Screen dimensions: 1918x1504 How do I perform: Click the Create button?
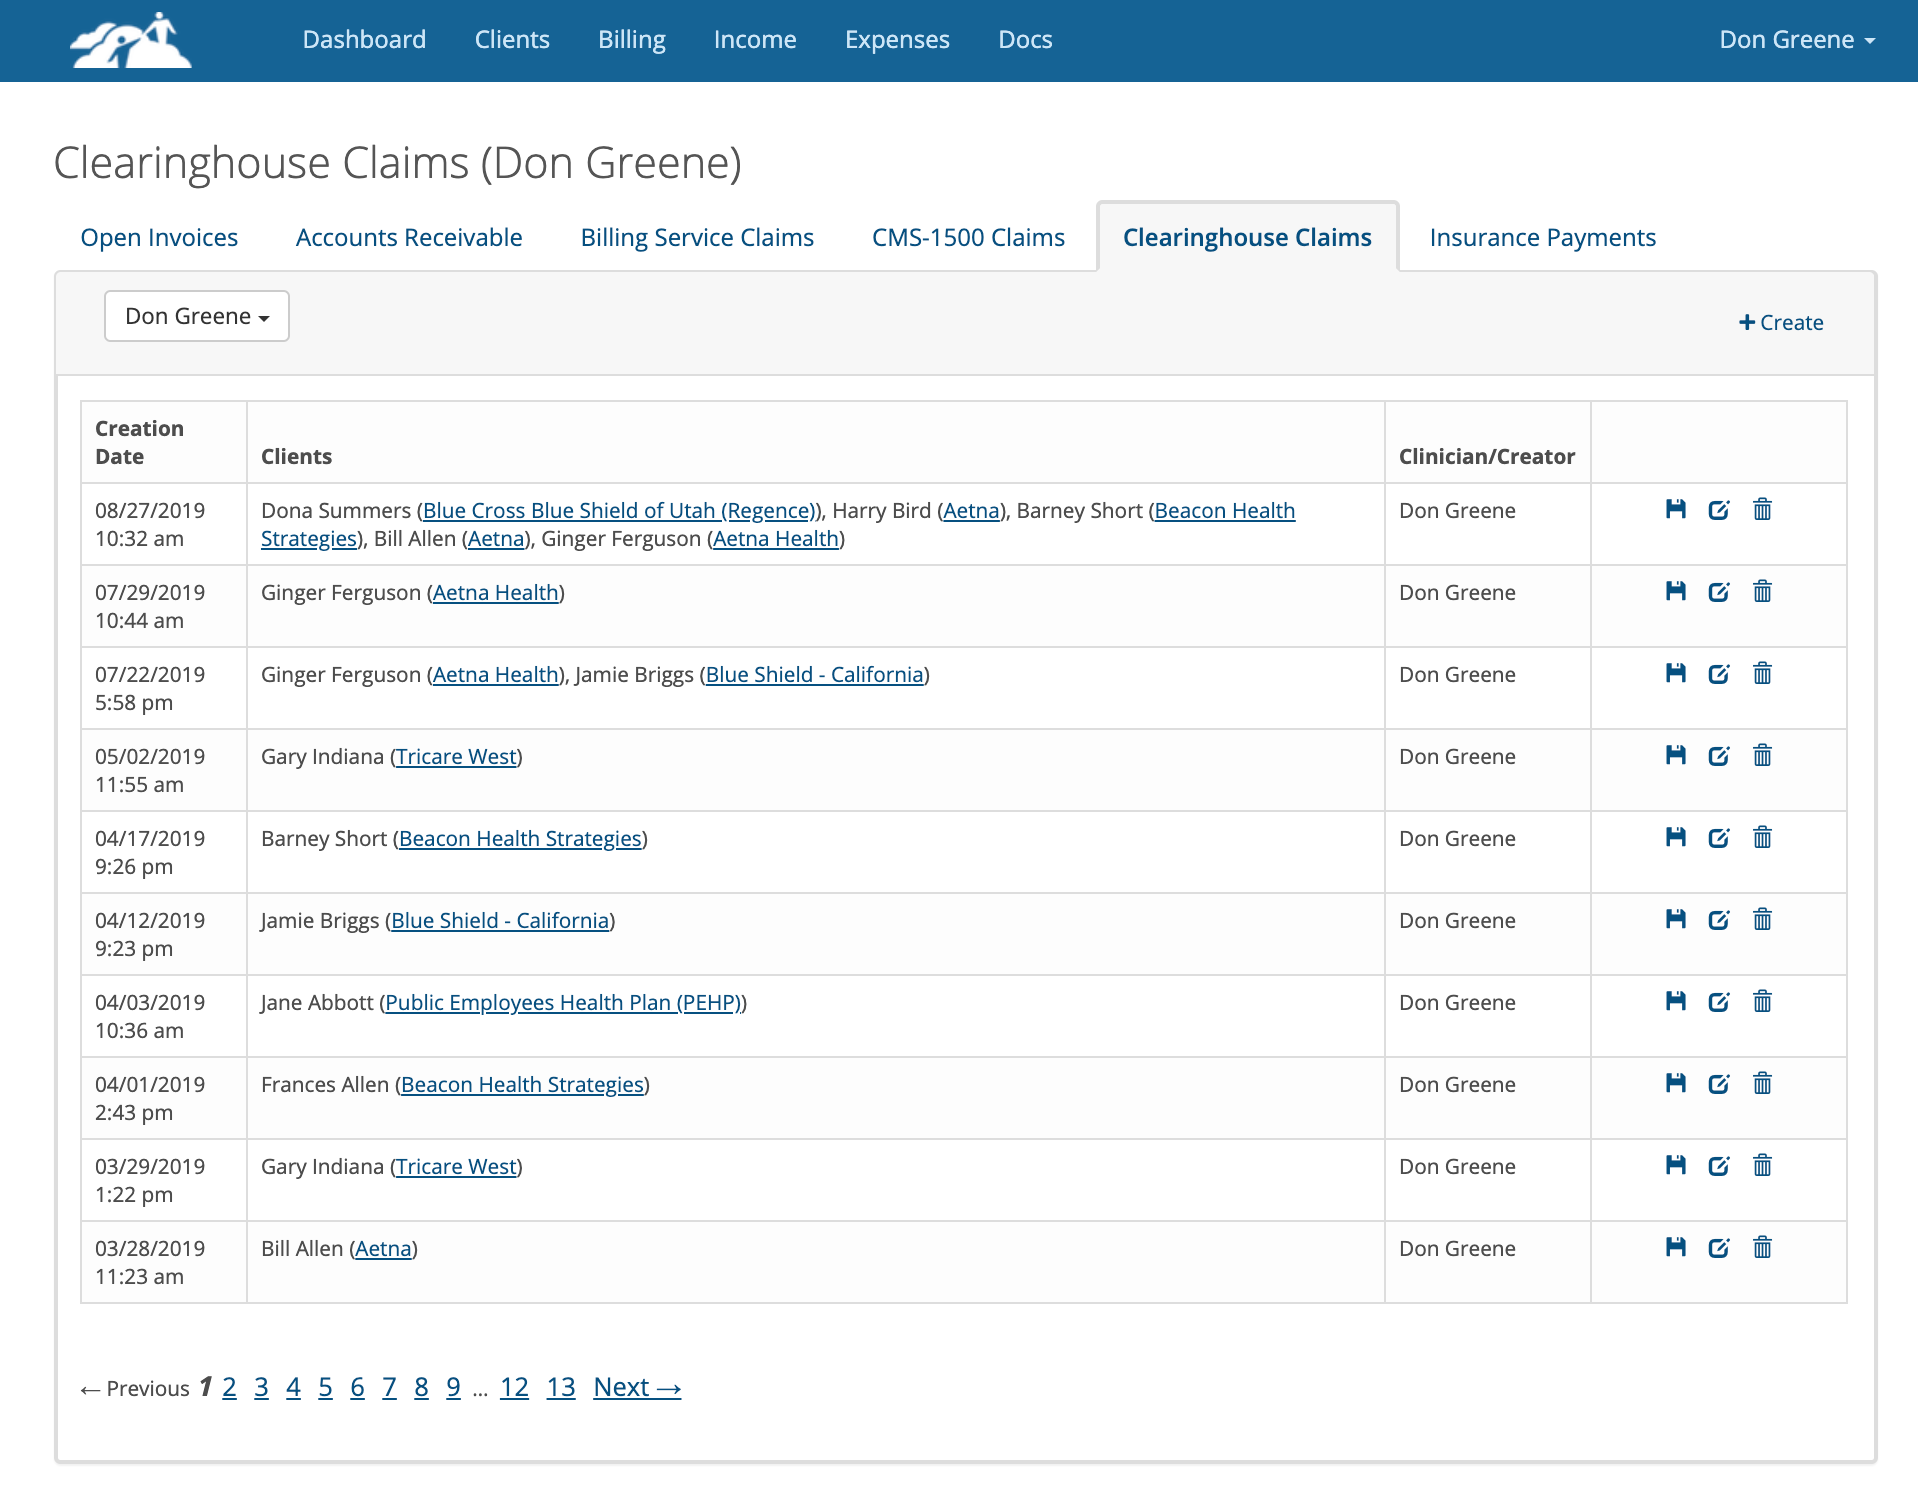1780,322
